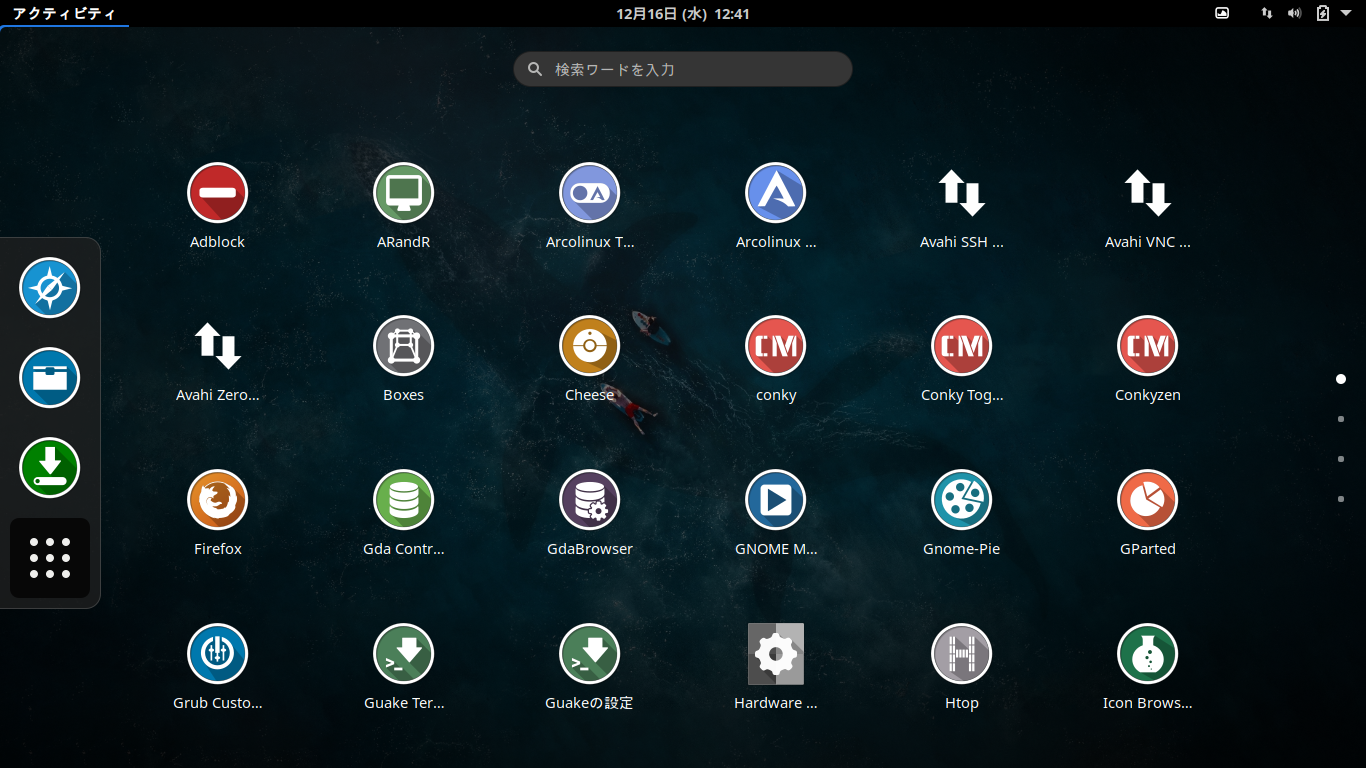Viewport: 1366px width, 768px height.
Task: Open the Boxes app
Action: [x=403, y=346]
